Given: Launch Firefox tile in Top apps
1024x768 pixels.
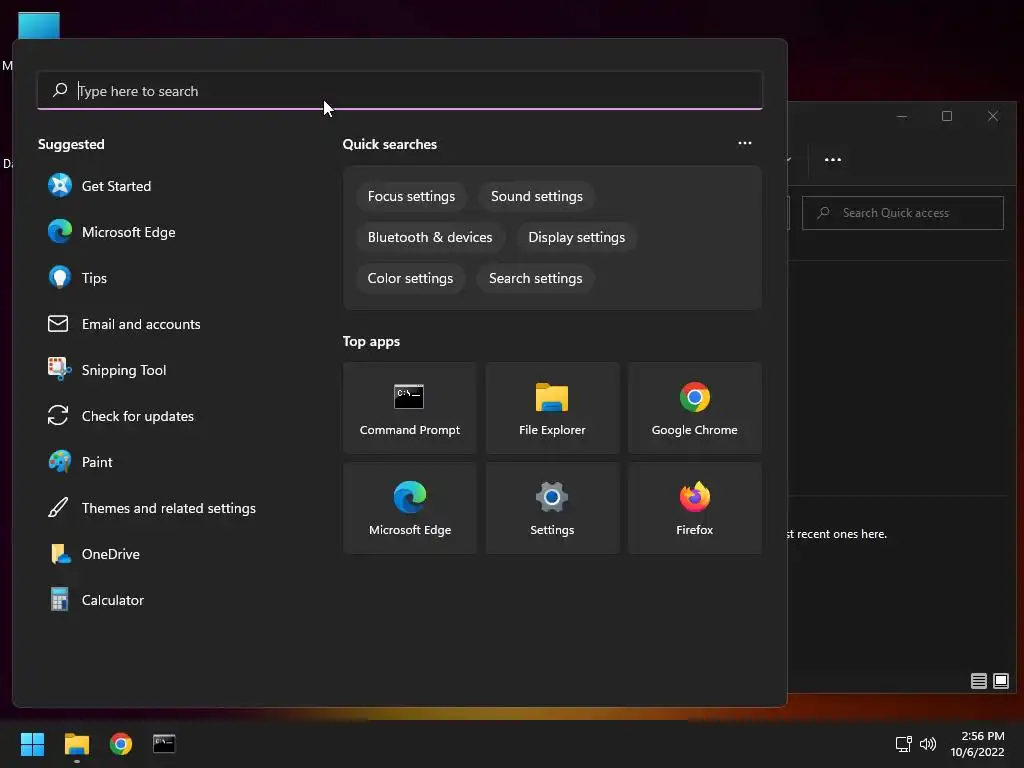Looking at the screenshot, I should (694, 508).
